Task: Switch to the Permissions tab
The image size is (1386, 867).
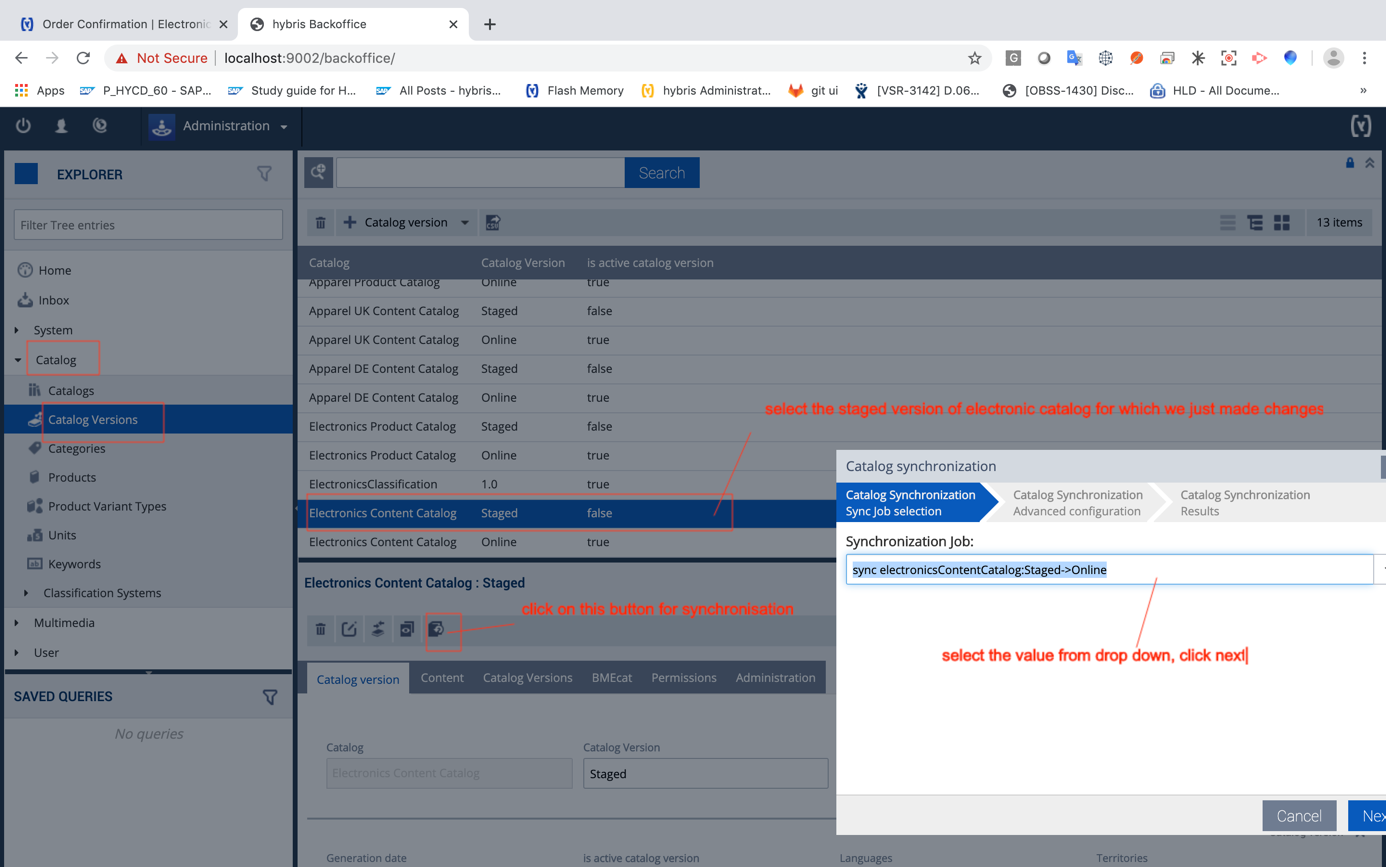Action: 683,678
